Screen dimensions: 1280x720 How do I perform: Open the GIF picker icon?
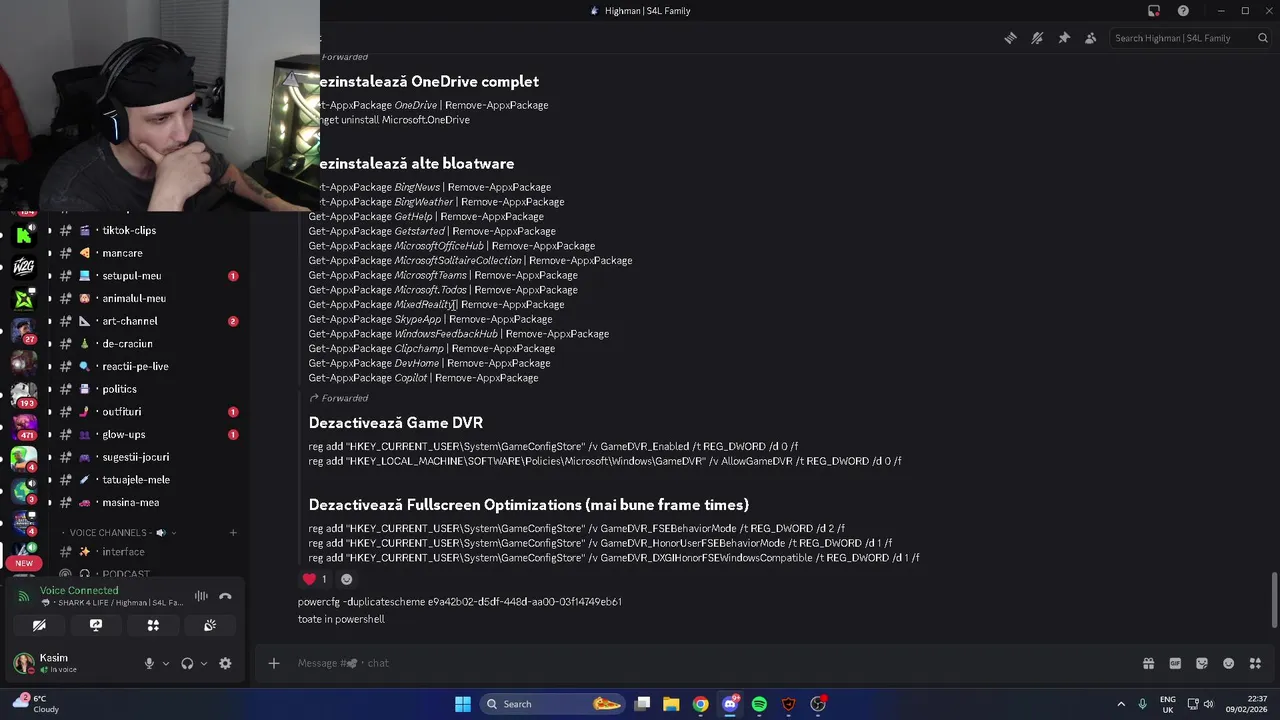pyautogui.click(x=1175, y=663)
